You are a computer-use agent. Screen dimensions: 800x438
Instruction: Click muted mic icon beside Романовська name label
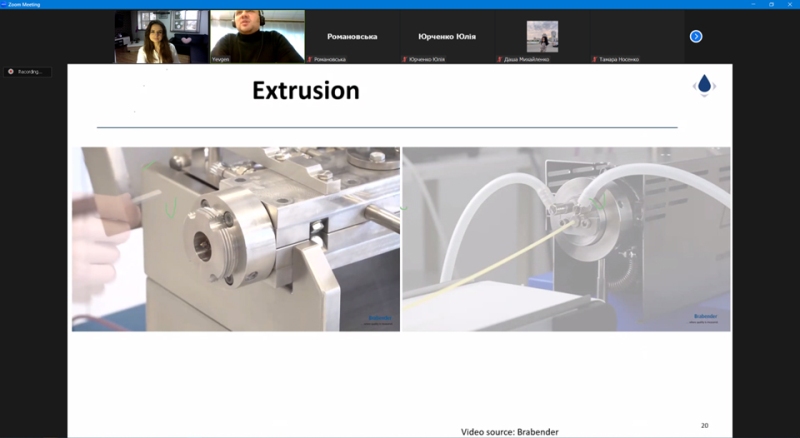pyautogui.click(x=310, y=59)
